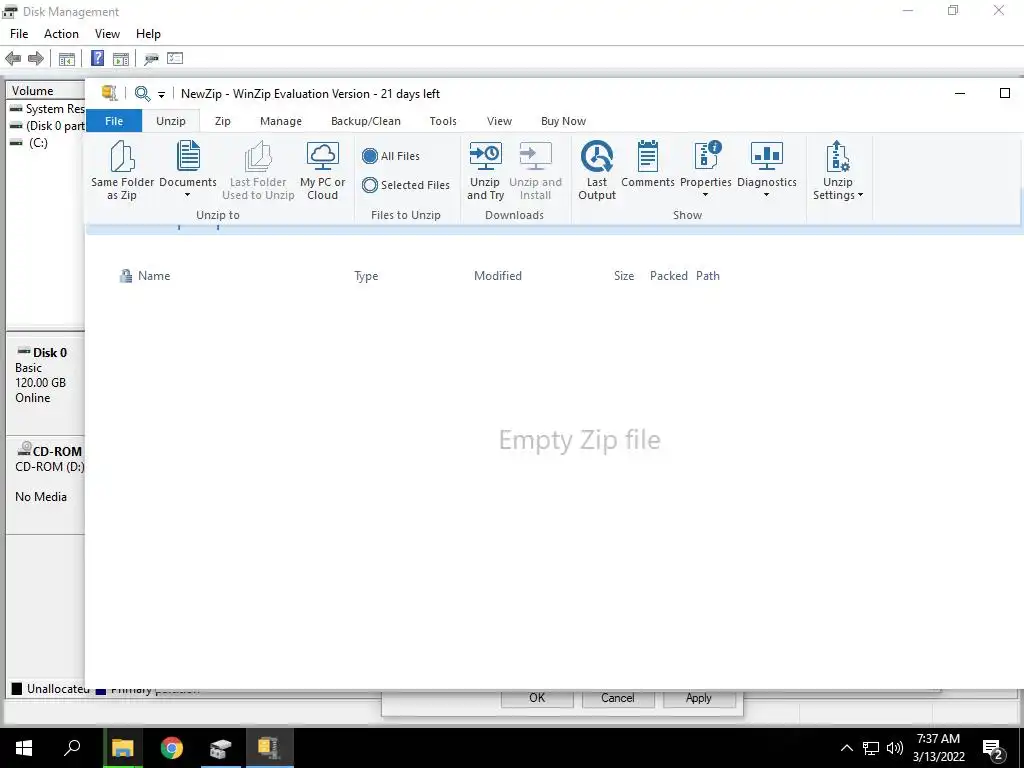Open taskbar search
Image resolution: width=1024 pixels, height=768 pixels.
click(72, 748)
